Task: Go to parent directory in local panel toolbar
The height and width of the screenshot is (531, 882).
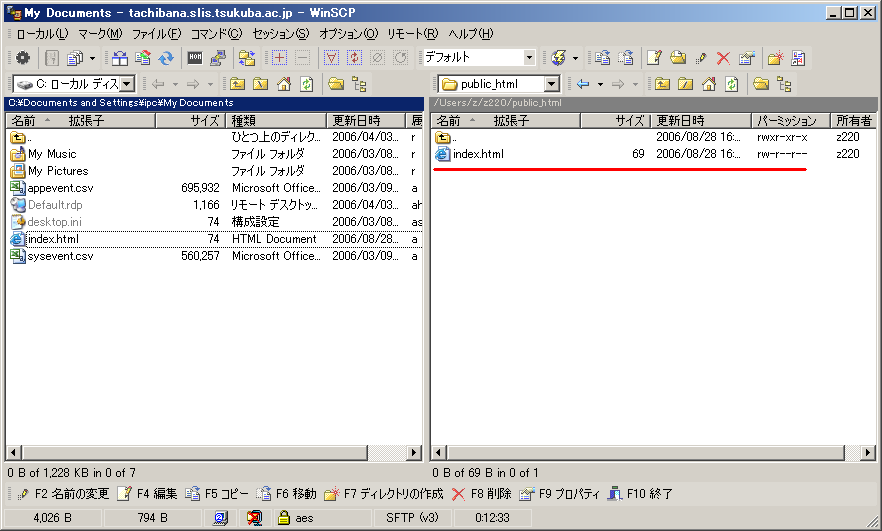Action: (x=237, y=84)
